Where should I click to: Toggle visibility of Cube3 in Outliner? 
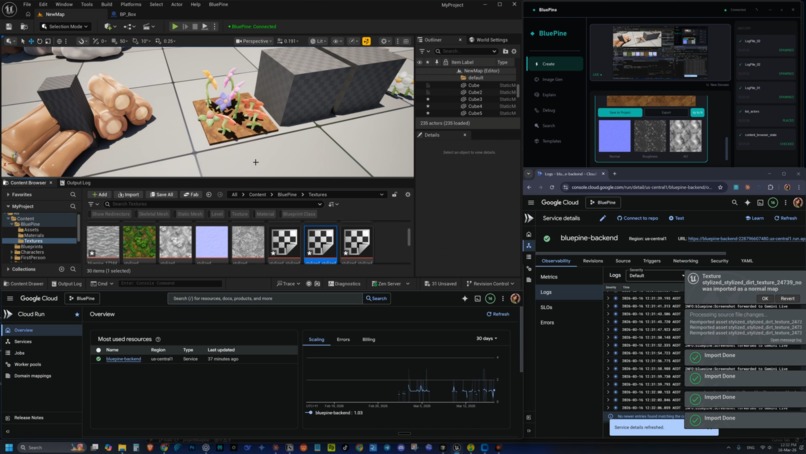point(428,99)
